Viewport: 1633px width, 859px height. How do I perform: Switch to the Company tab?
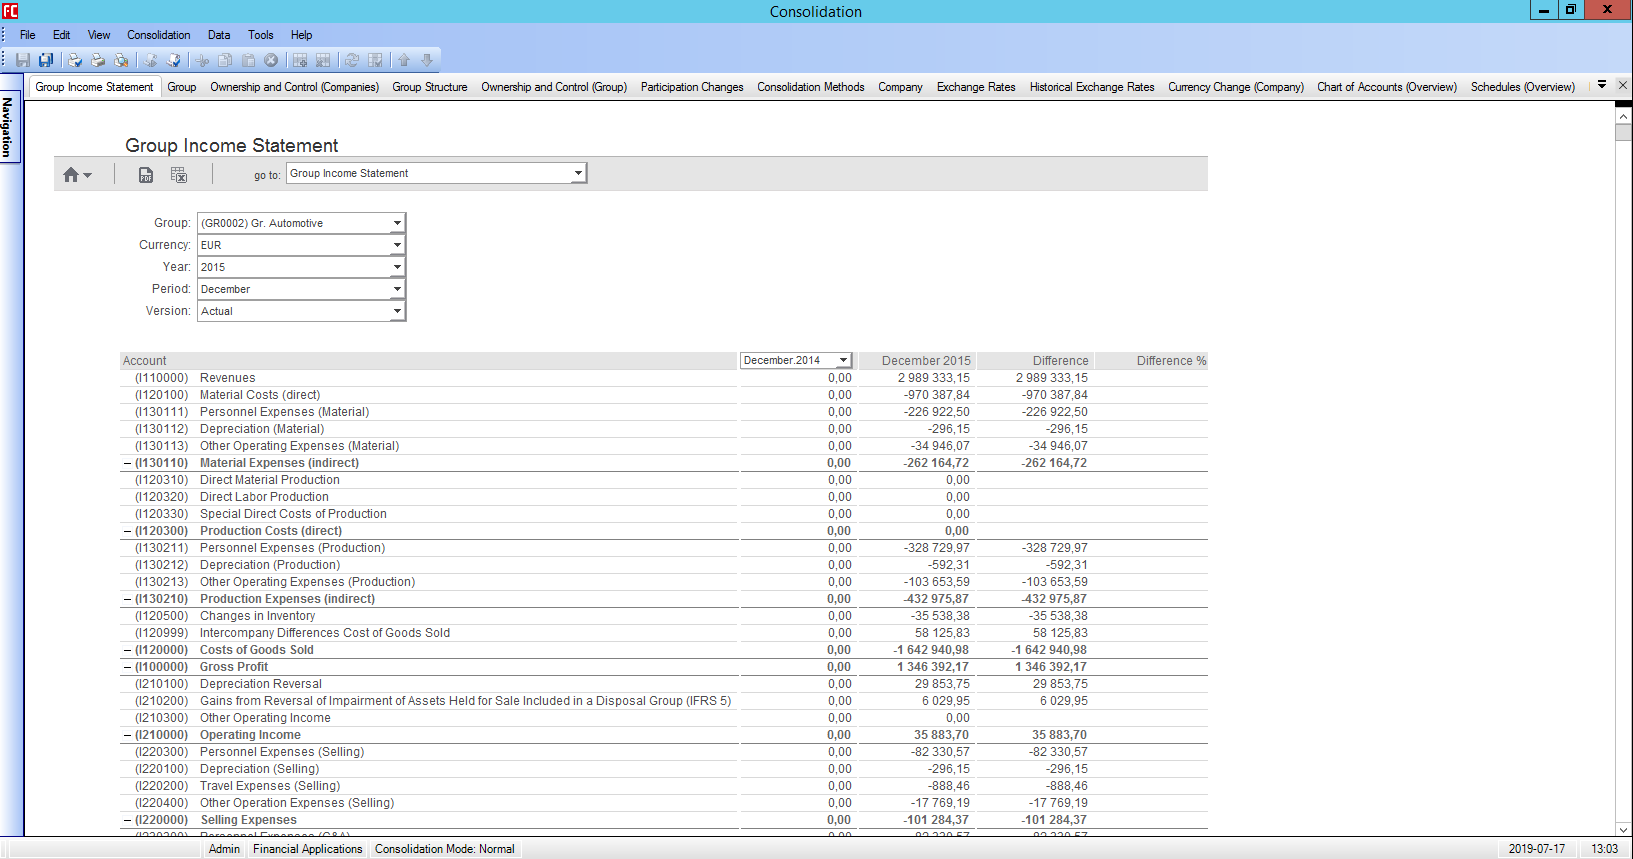[900, 87]
